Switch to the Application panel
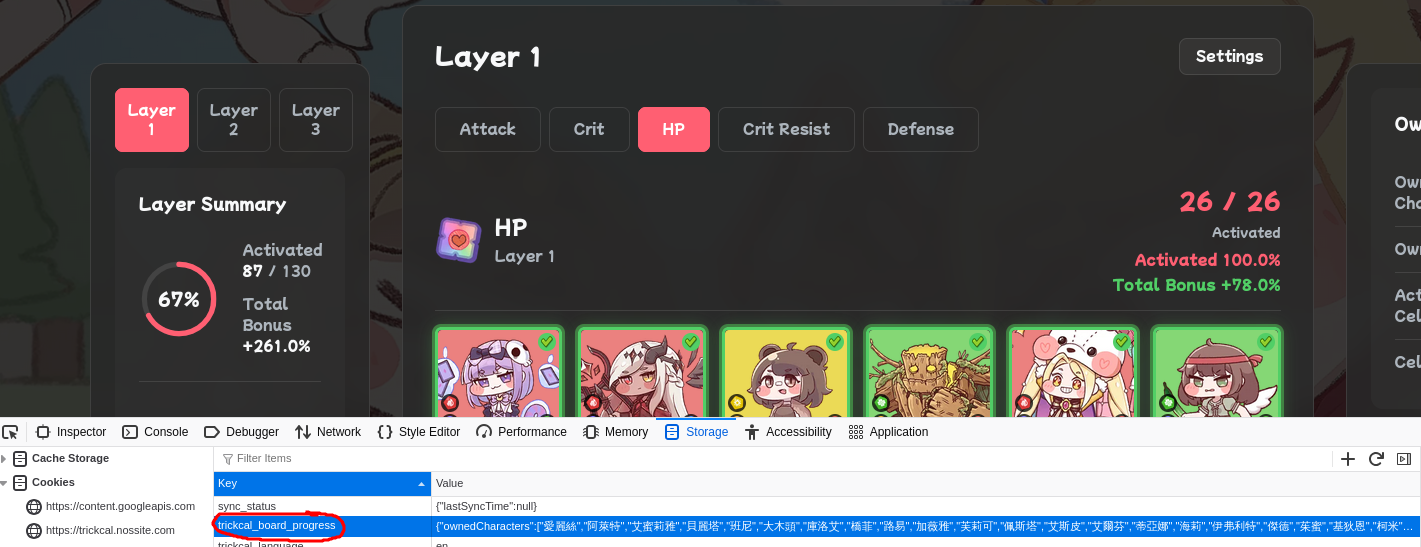This screenshot has height=547, width=1421. pos(888,432)
